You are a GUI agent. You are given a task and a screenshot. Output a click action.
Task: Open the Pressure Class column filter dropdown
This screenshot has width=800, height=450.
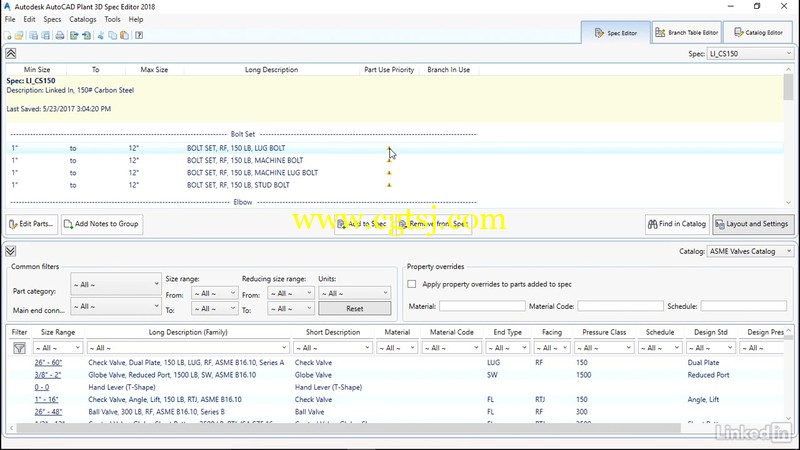click(604, 348)
